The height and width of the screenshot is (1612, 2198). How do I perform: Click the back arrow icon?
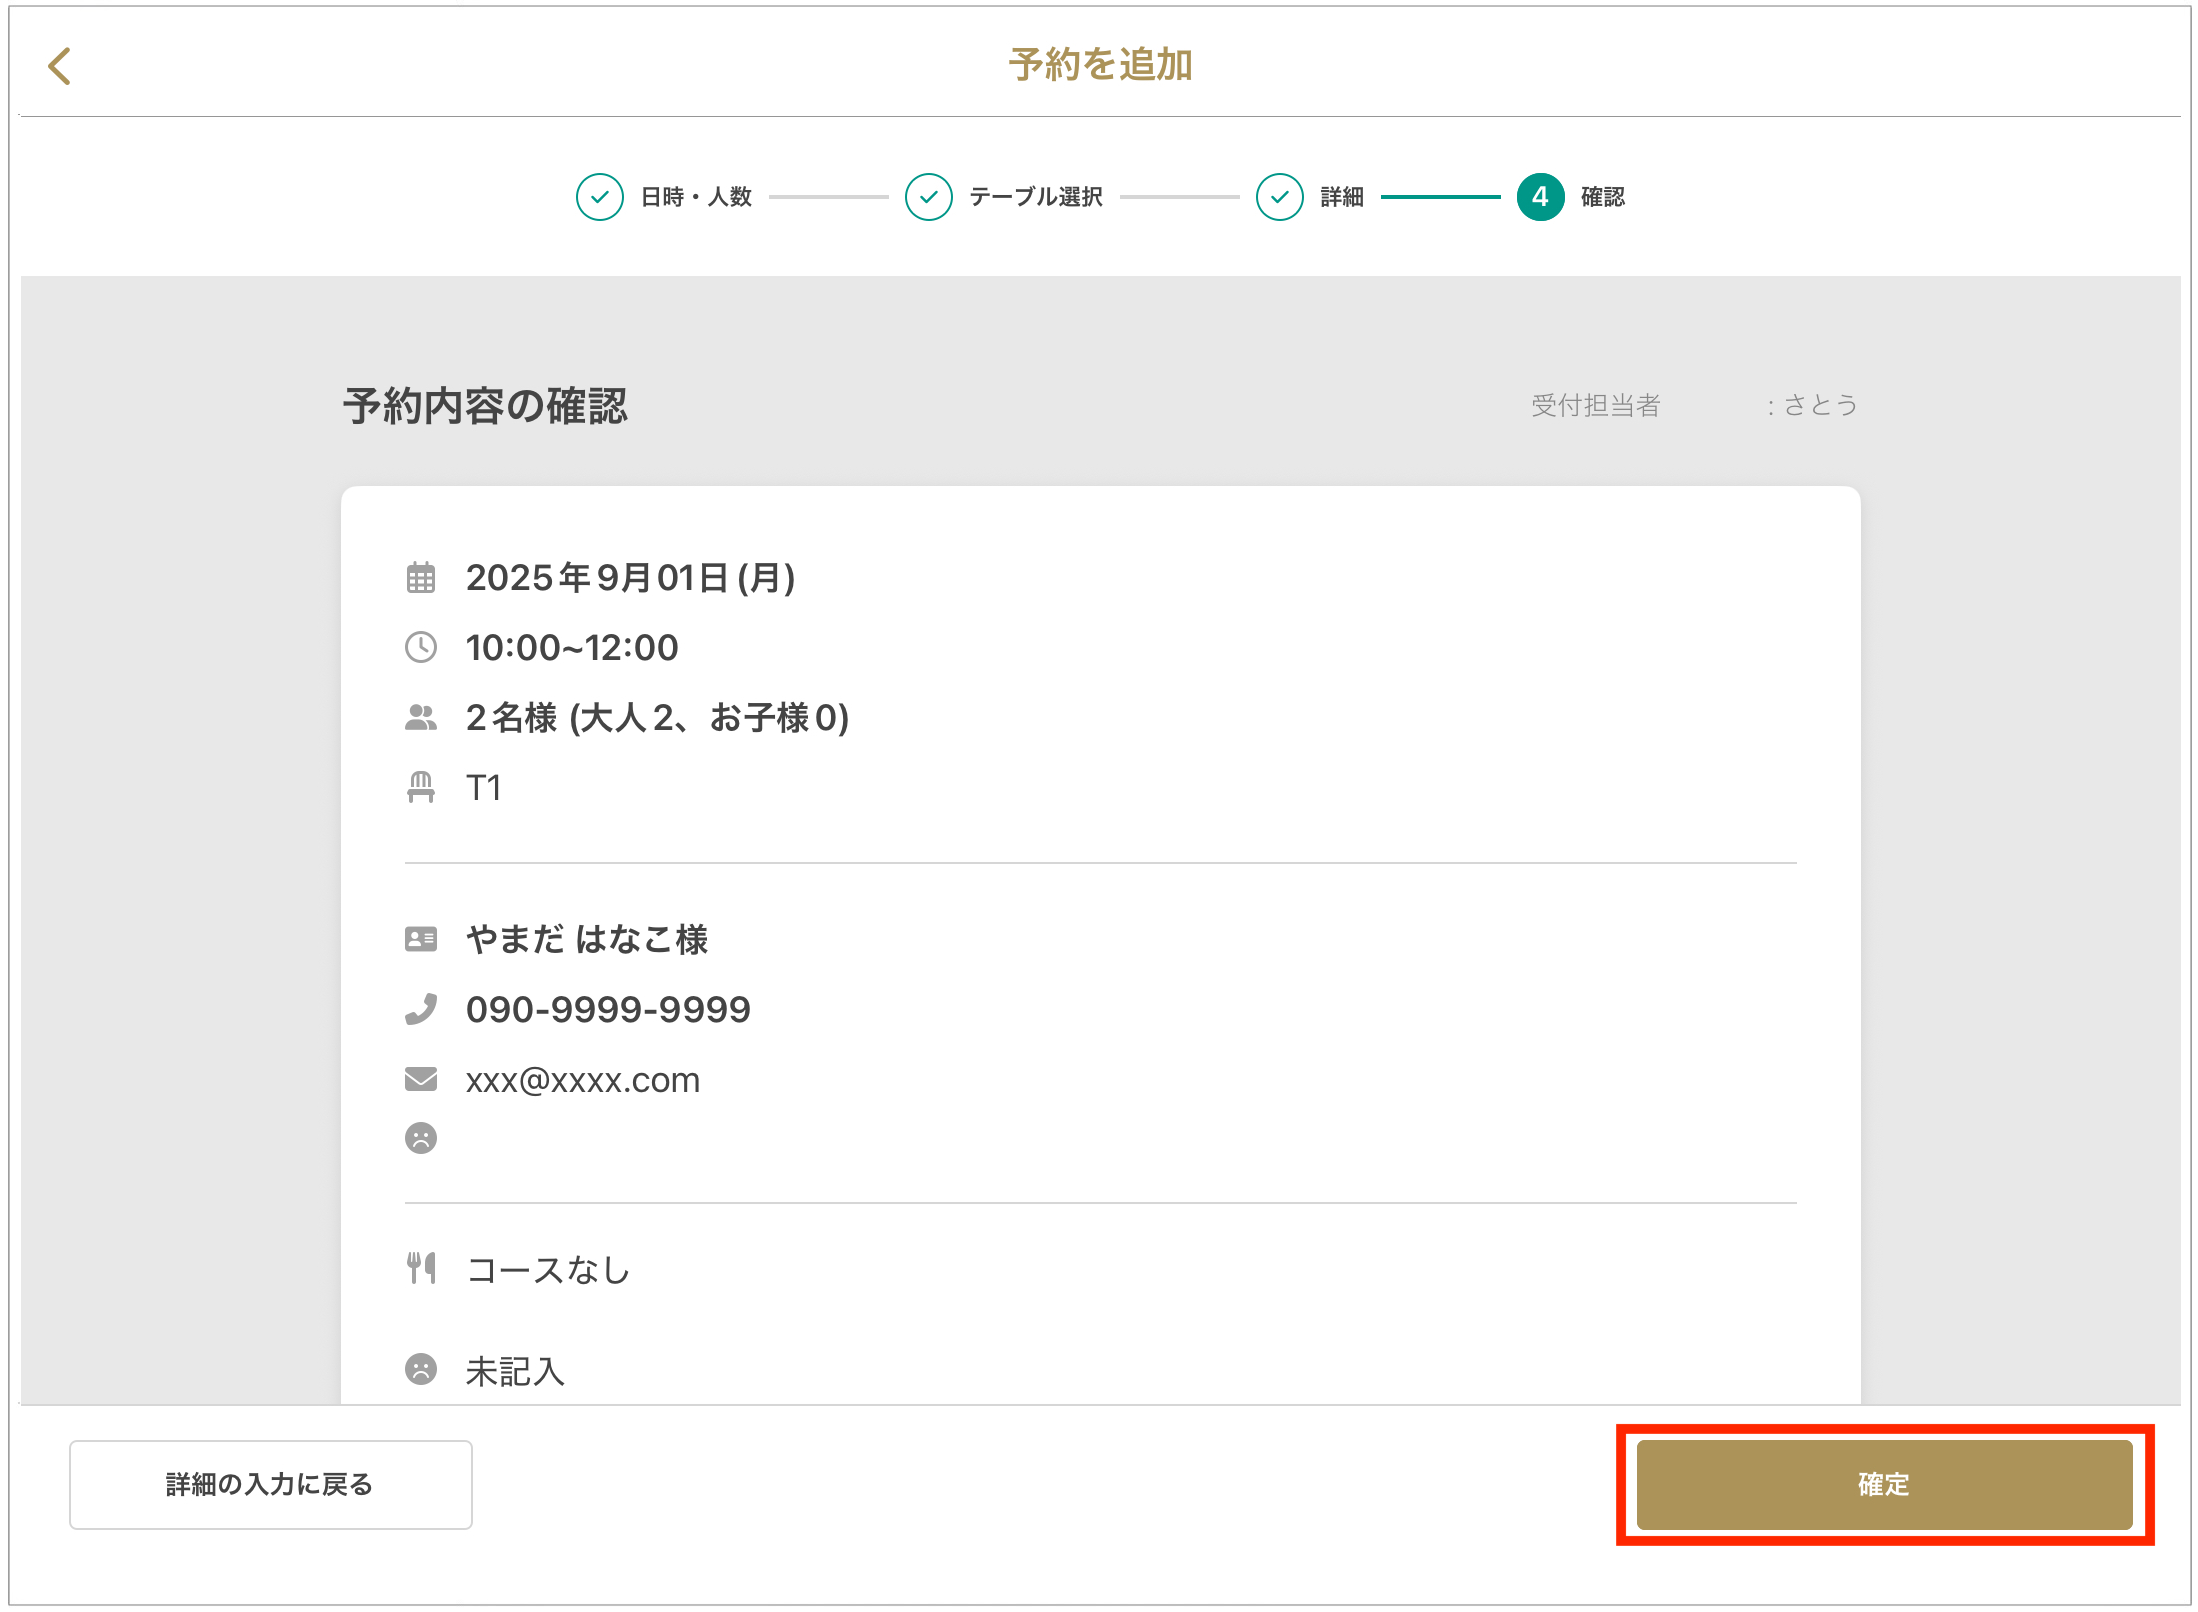(x=60, y=67)
